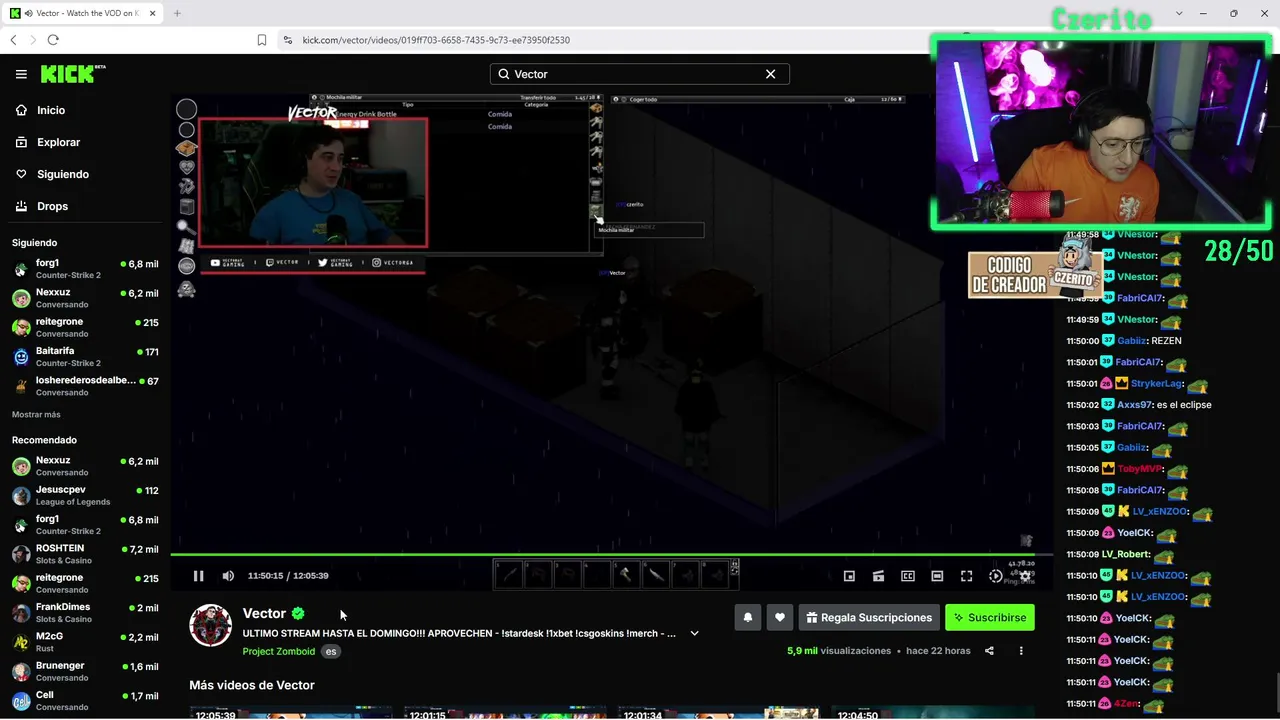The width and height of the screenshot is (1280, 720).
Task: Open the Kick hamburger menu
Action: point(21,74)
